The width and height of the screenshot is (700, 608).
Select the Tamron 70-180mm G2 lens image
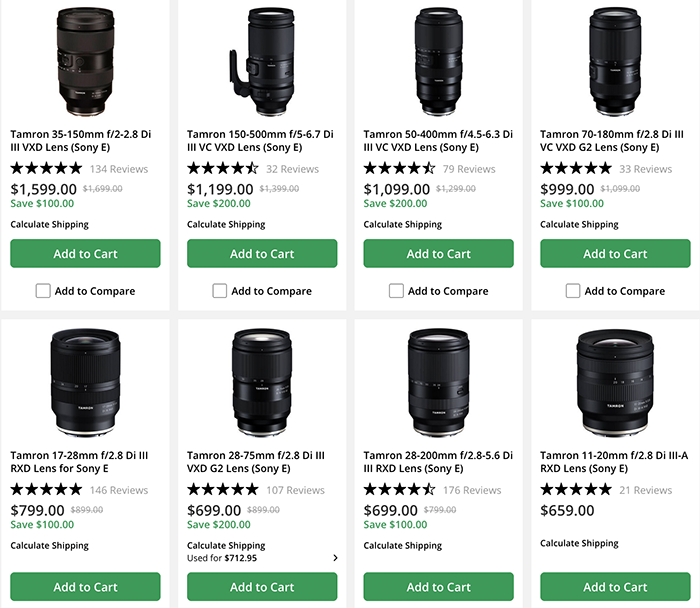[x=614, y=60]
